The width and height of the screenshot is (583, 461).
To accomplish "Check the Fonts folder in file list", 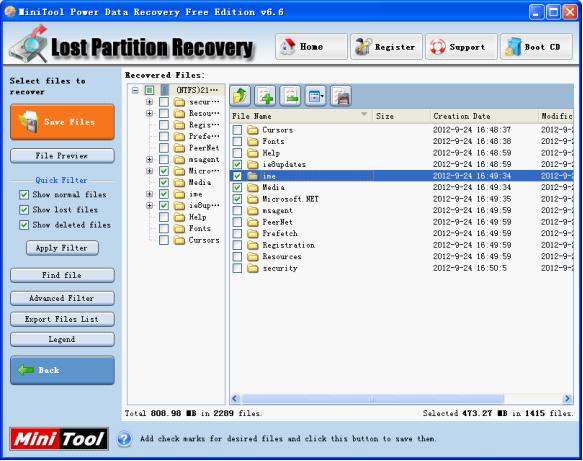I will point(237,141).
